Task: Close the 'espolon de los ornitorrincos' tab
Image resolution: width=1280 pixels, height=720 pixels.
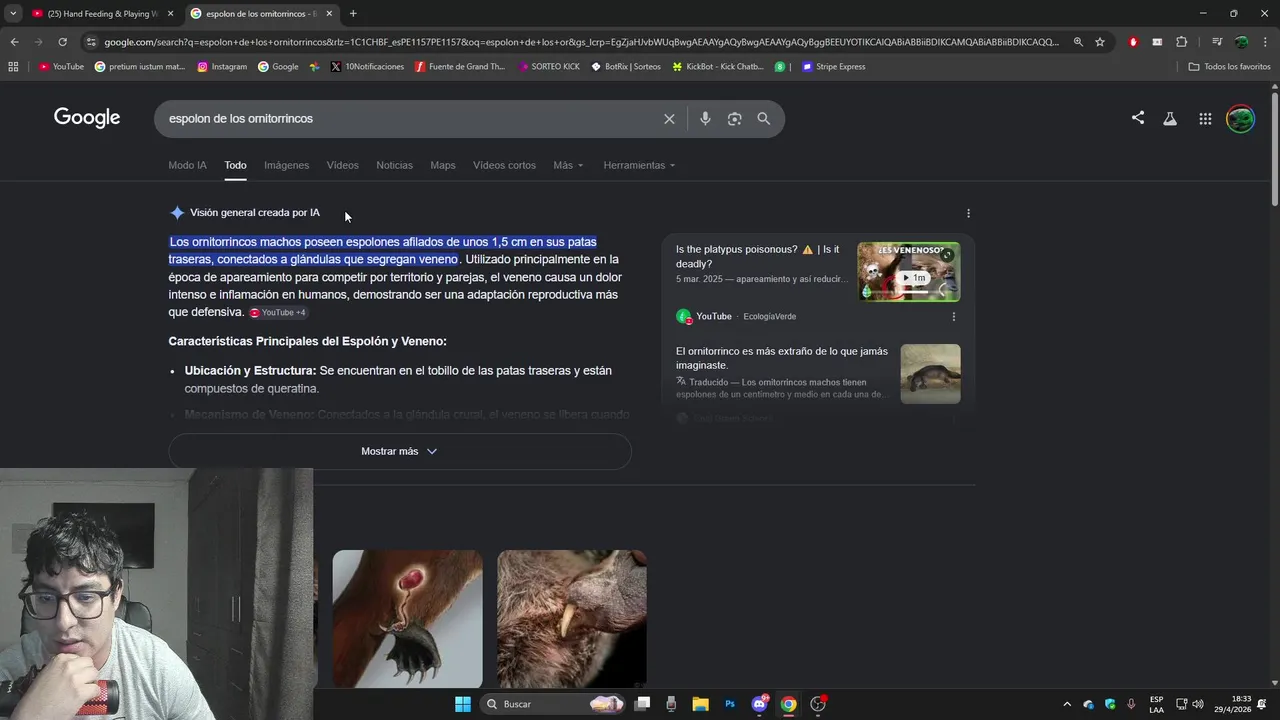Action: coord(329,13)
